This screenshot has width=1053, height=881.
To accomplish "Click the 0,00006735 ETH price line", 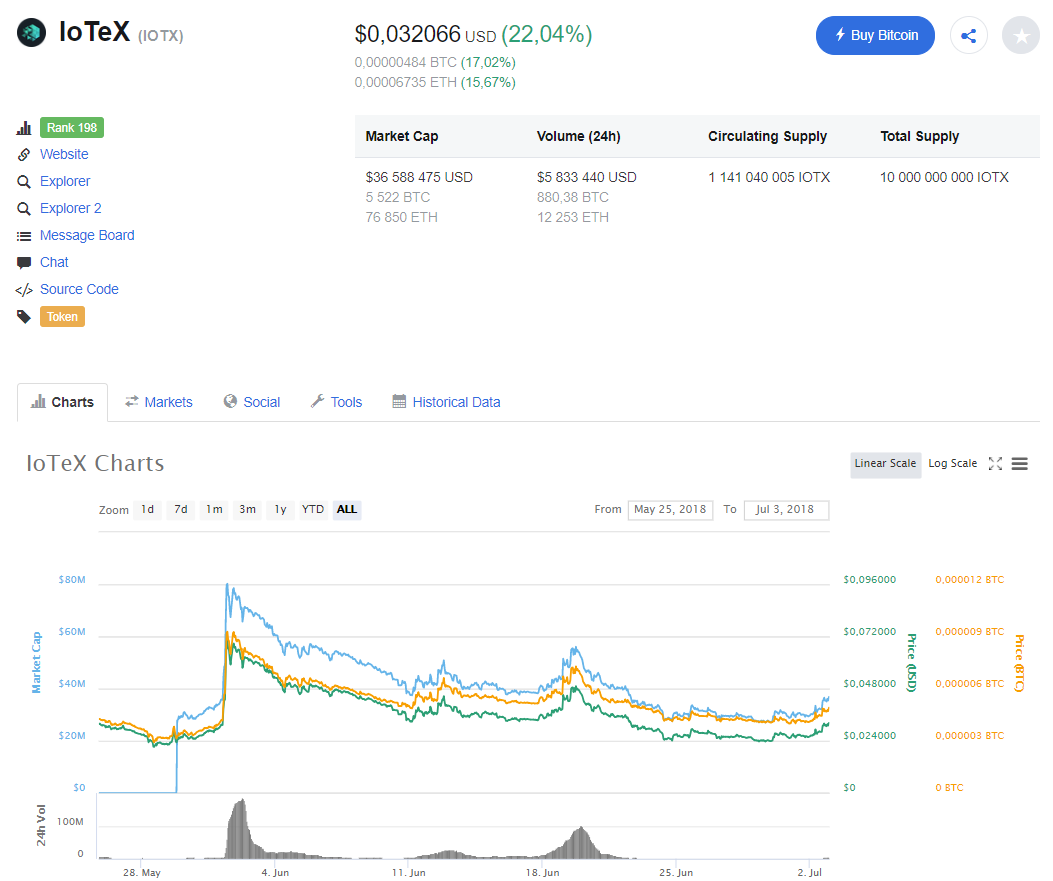I will point(435,83).
